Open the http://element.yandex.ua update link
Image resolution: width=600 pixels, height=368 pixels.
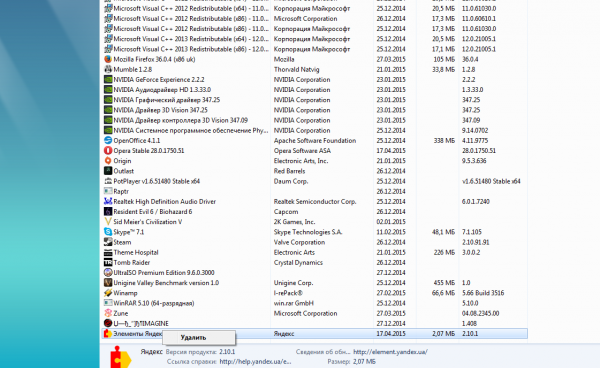click(x=390, y=352)
